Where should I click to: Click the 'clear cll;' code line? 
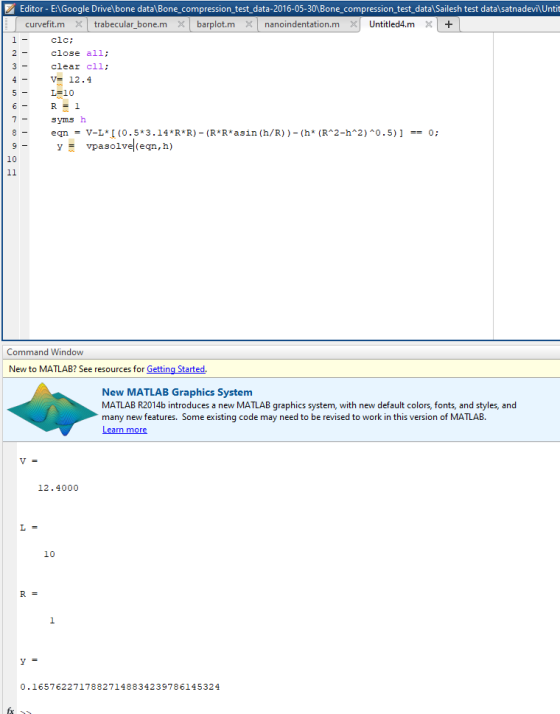pyautogui.click(x=80, y=66)
